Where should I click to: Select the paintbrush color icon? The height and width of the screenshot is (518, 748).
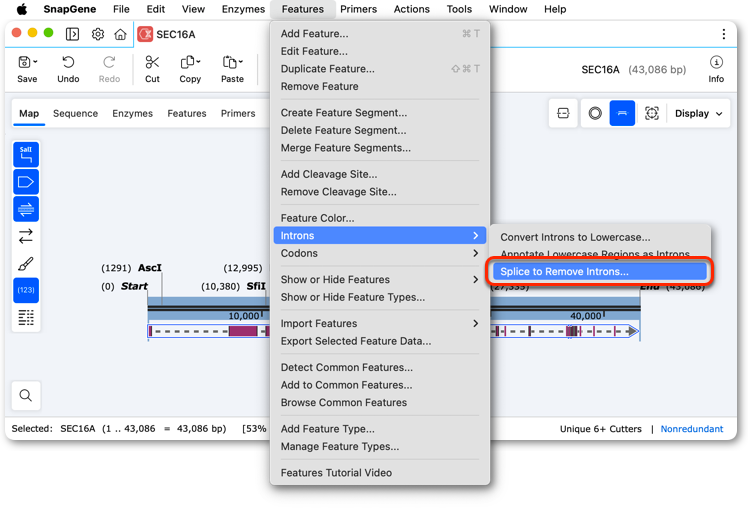26,263
